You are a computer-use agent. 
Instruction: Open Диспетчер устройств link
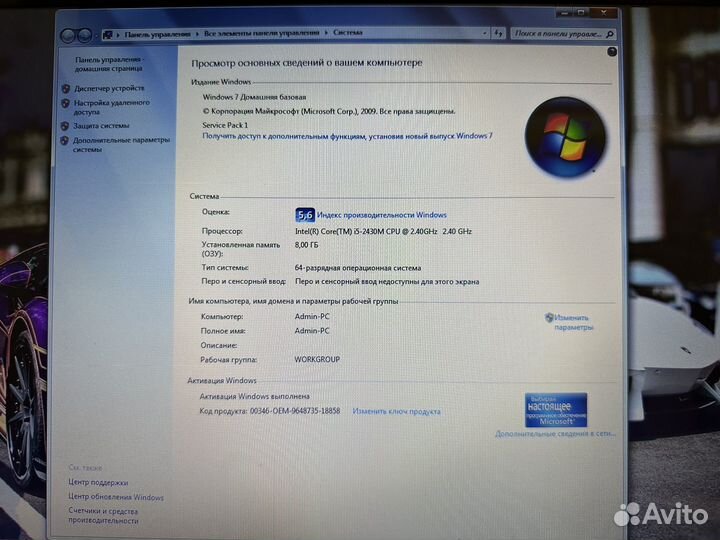pos(109,88)
